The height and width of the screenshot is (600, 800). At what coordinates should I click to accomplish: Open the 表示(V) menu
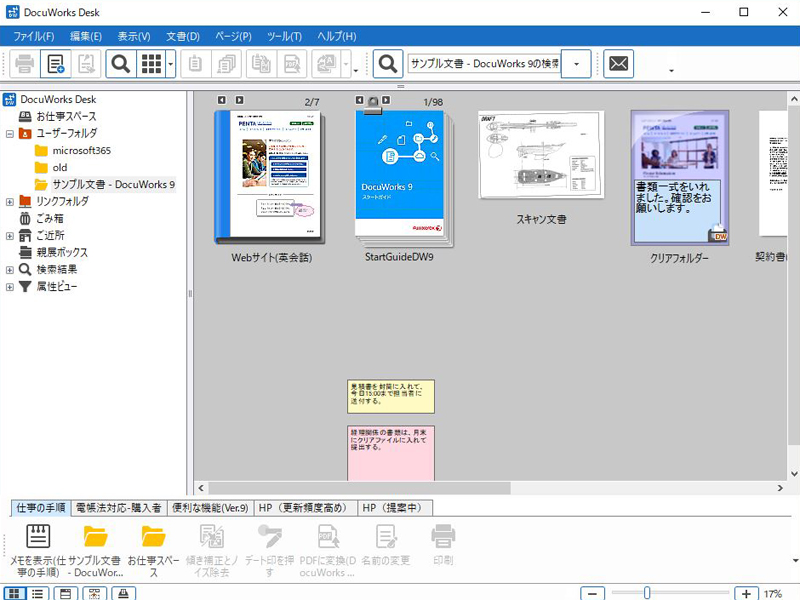[x=134, y=36]
